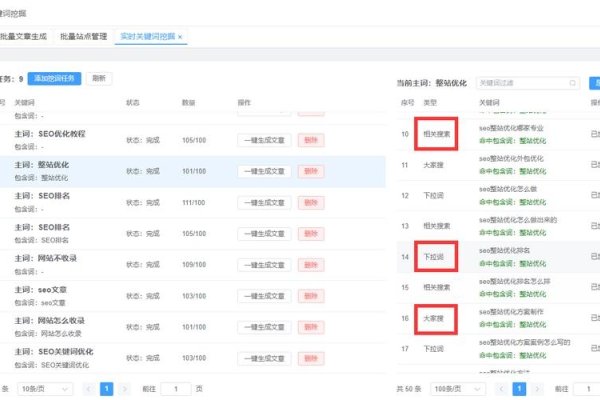Select the 主词: 网站不收录 row
Image resolution: width=600 pixels, height=400 pixels.
(x=191, y=265)
